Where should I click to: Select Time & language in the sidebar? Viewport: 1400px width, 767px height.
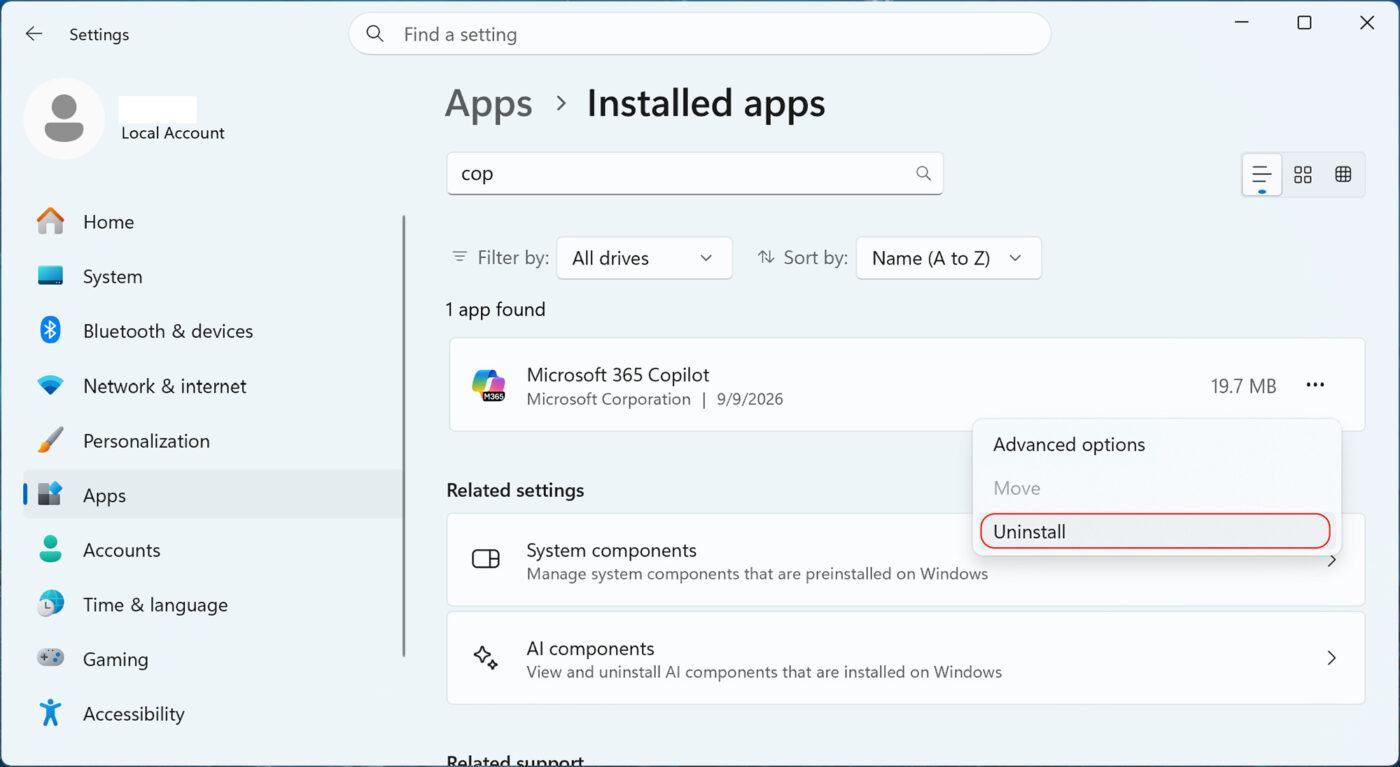click(212, 604)
